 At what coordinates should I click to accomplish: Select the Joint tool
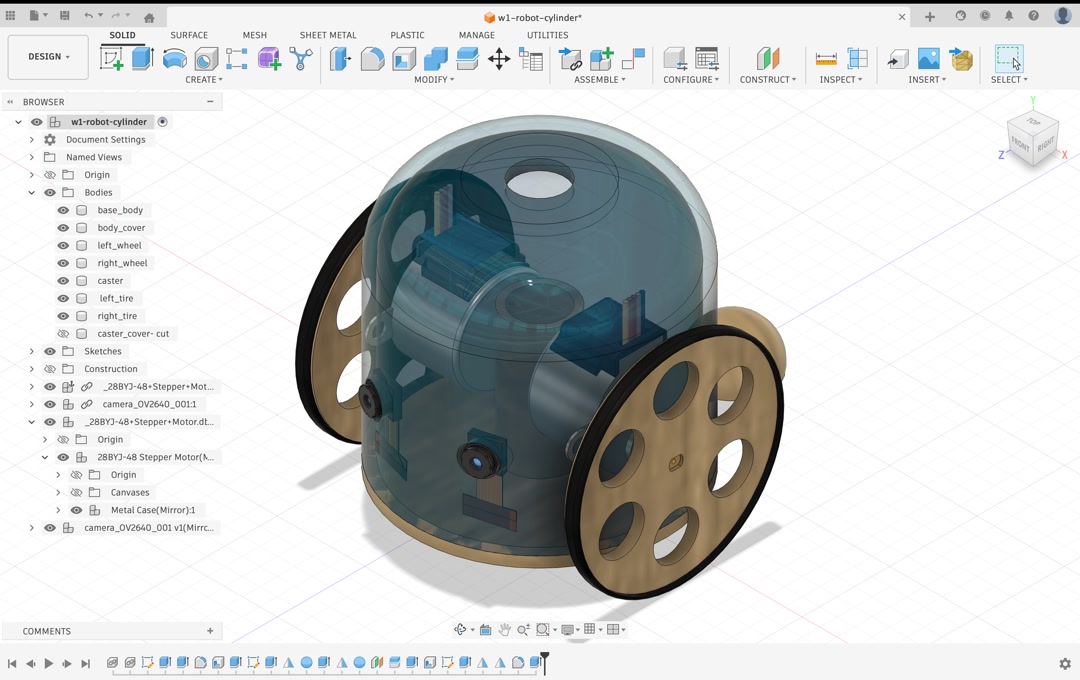pyautogui.click(x=633, y=59)
